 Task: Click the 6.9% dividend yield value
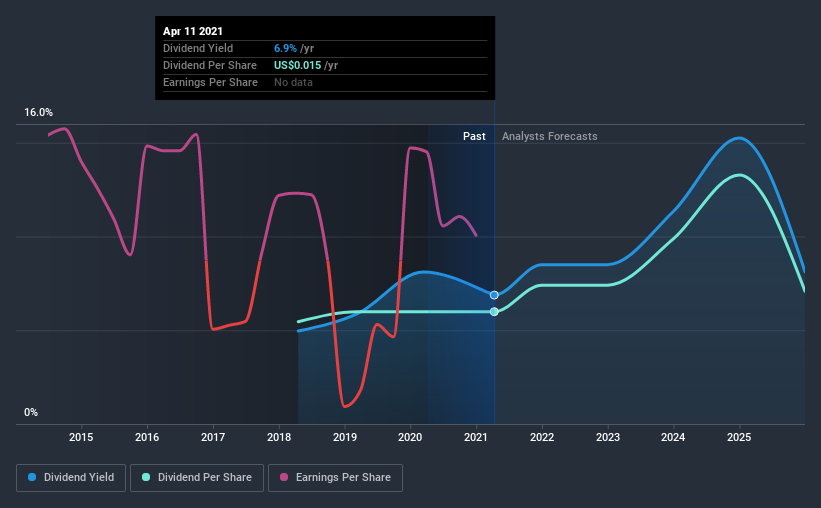(x=285, y=48)
